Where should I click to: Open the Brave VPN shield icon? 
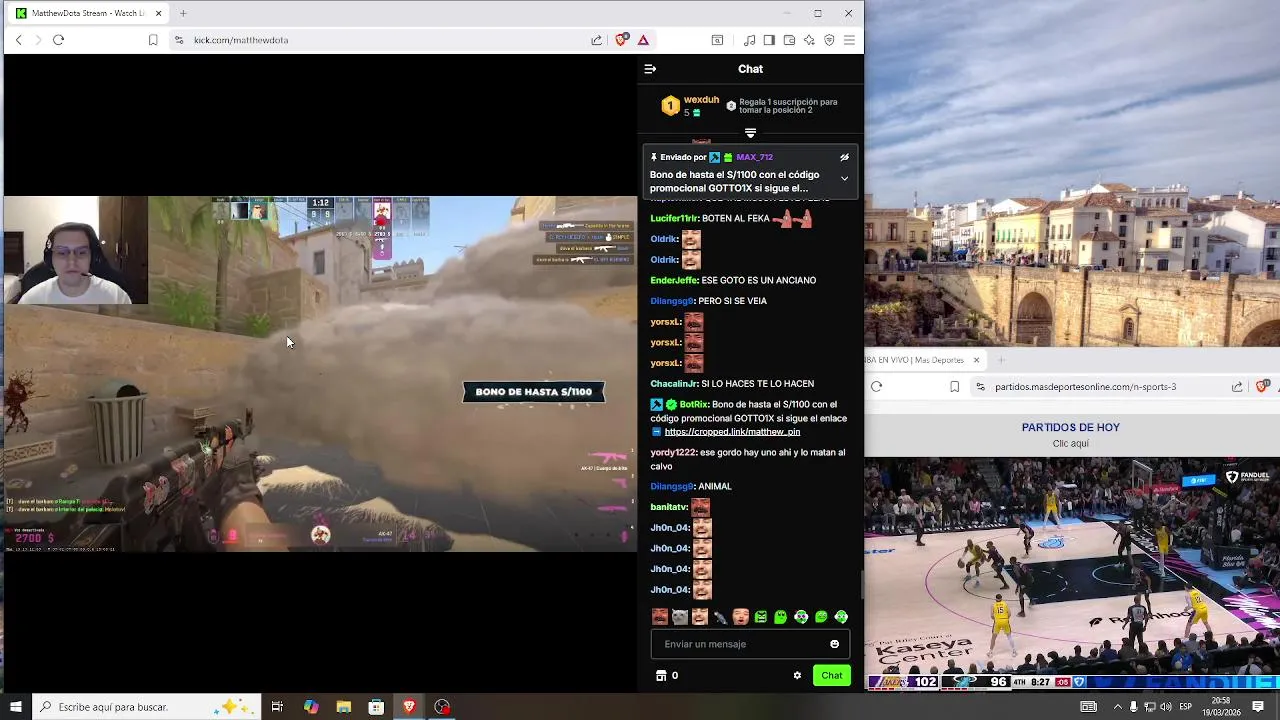(829, 40)
